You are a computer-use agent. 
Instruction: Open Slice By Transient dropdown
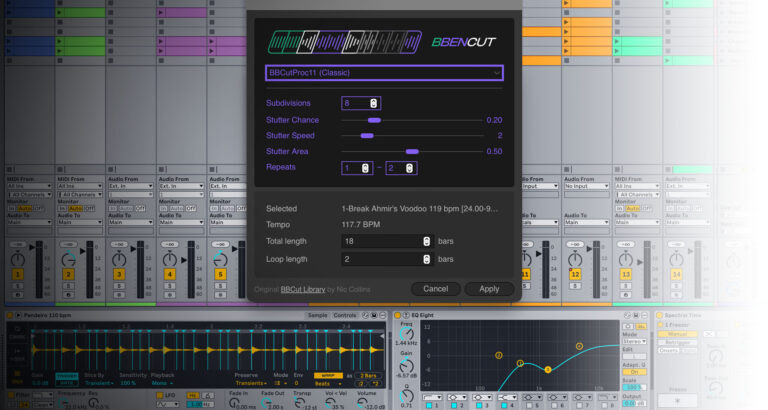(98, 383)
